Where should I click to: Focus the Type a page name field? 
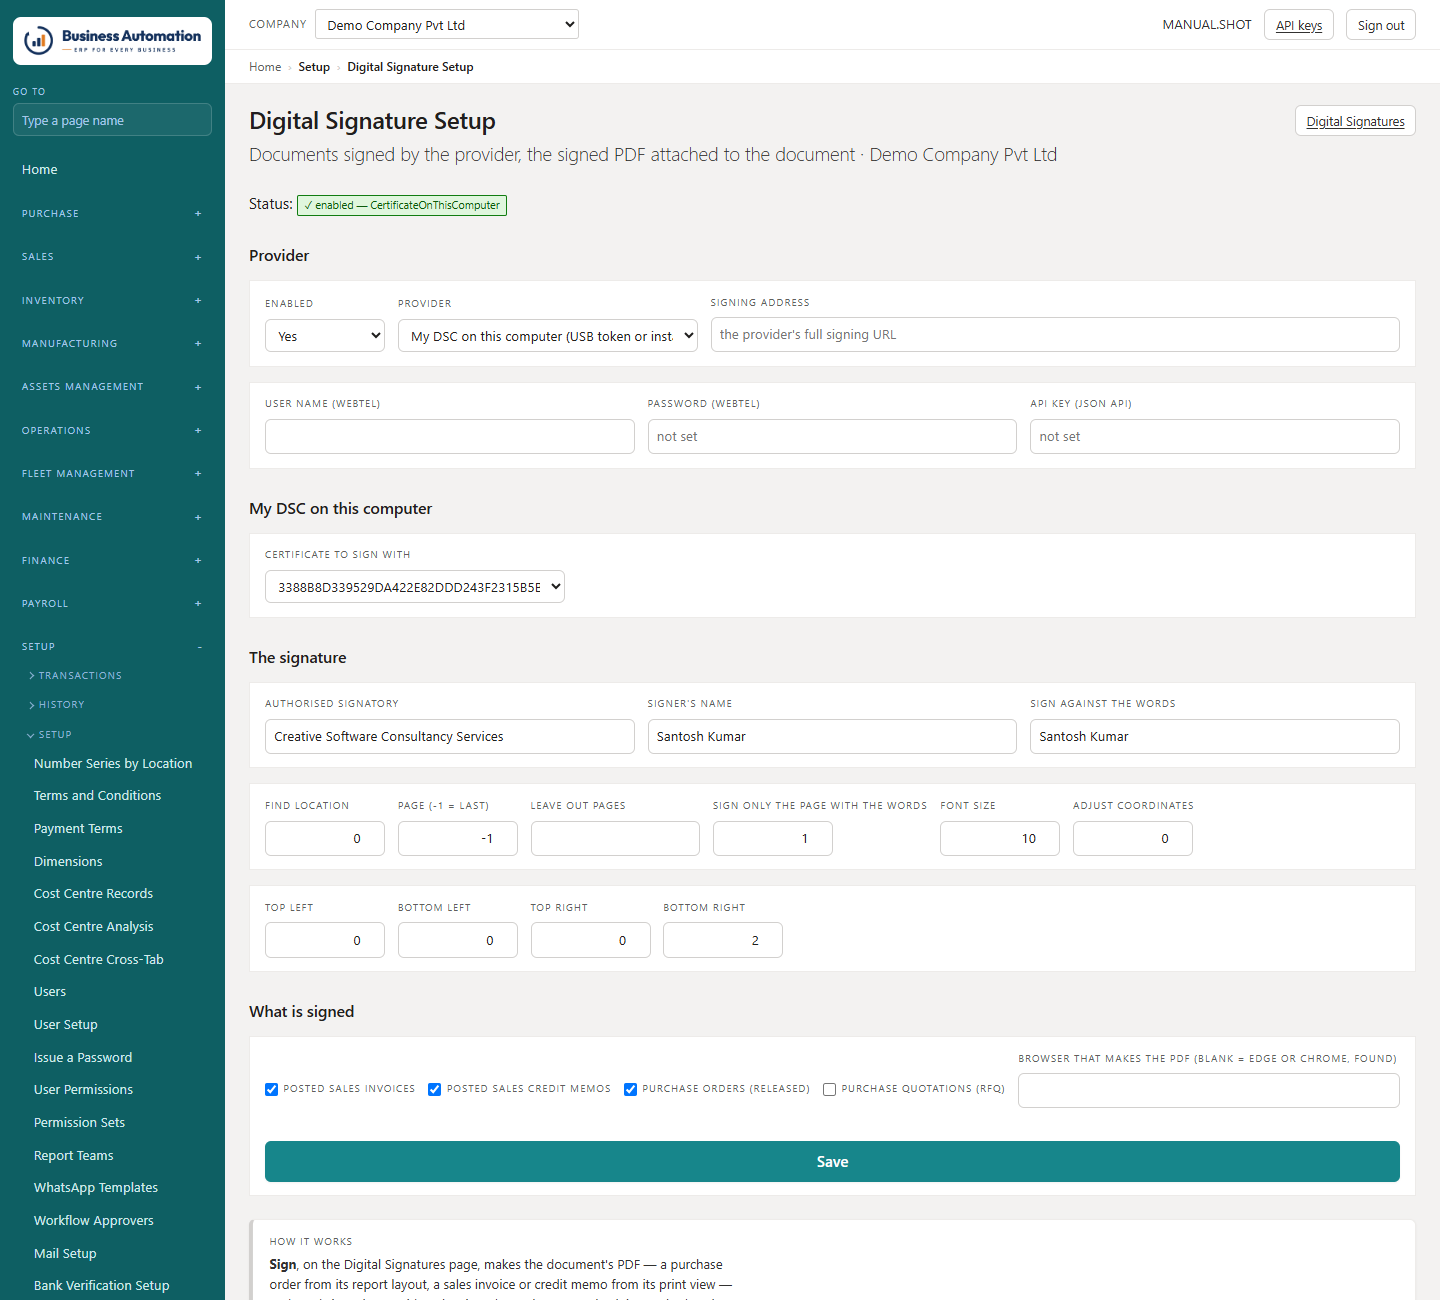pyautogui.click(x=112, y=120)
